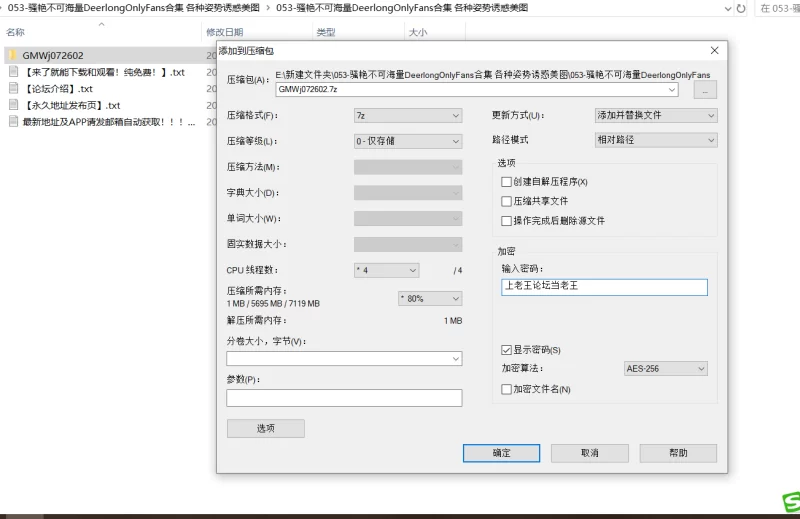Click the 【论坛介绍】.txt file icon
Screen dimensions: 800x519
pos(13,89)
